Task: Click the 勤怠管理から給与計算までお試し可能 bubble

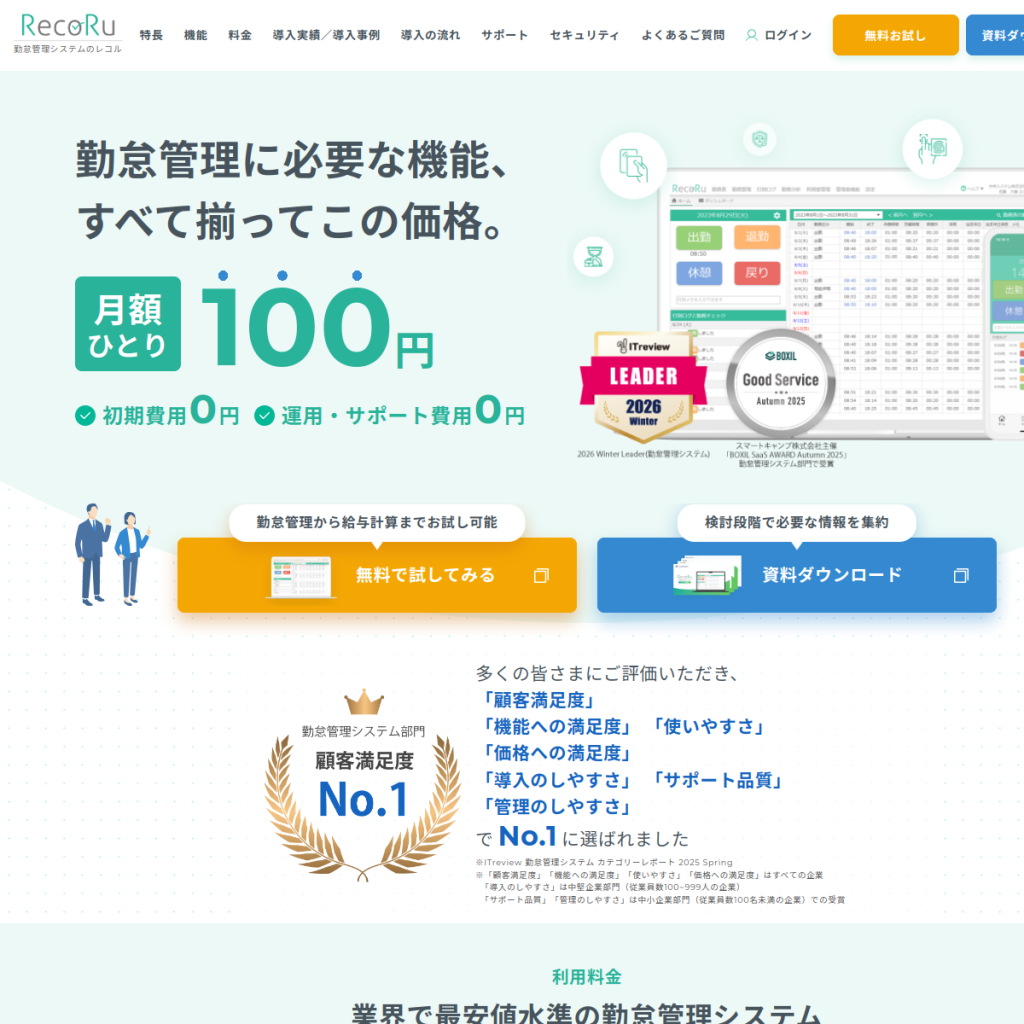Action: pos(377,522)
